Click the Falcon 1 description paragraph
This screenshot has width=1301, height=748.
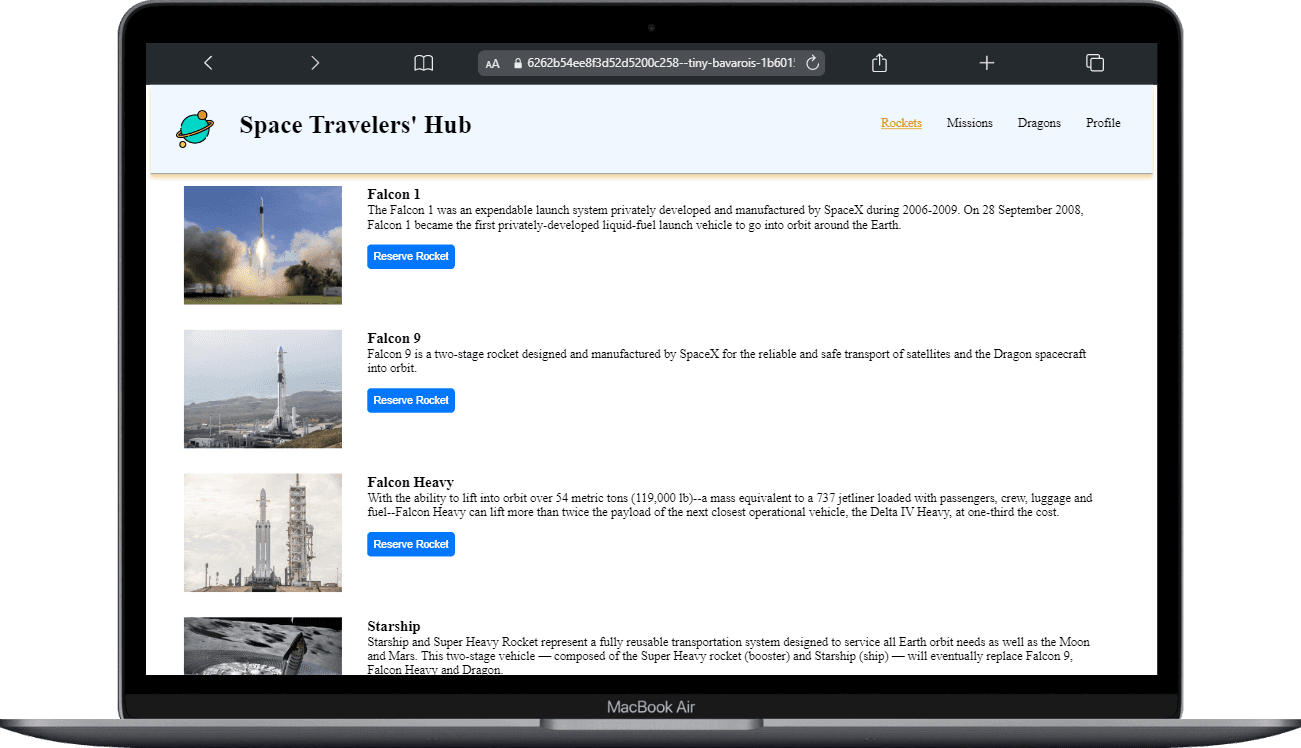725,218
